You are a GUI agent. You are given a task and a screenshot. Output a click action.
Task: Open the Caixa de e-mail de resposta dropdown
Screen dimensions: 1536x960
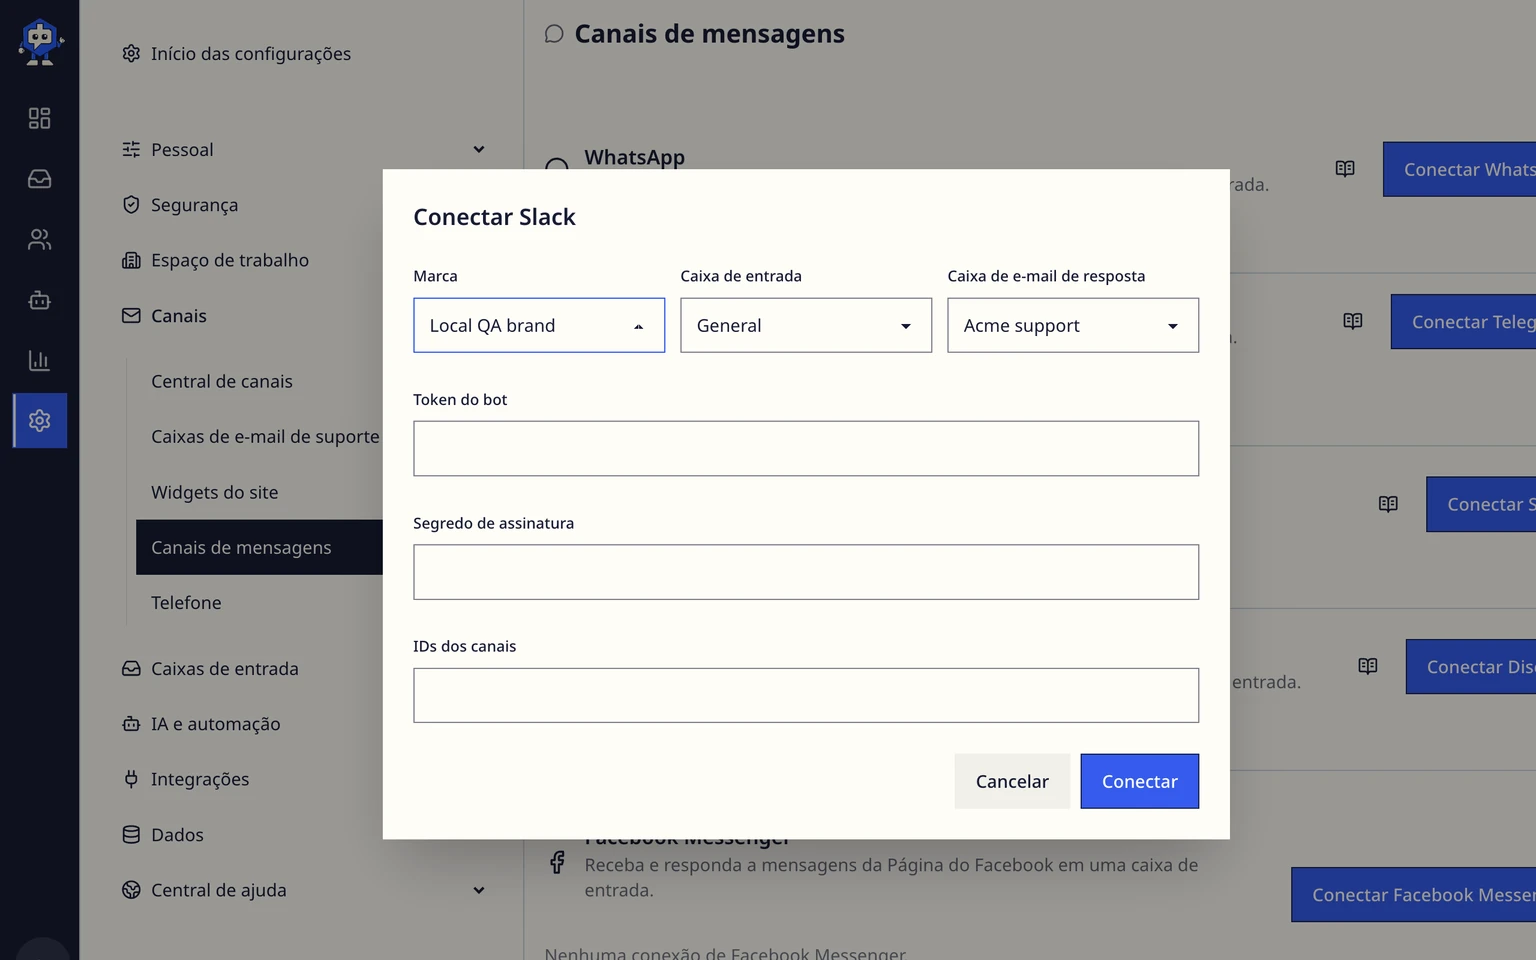click(x=1073, y=325)
